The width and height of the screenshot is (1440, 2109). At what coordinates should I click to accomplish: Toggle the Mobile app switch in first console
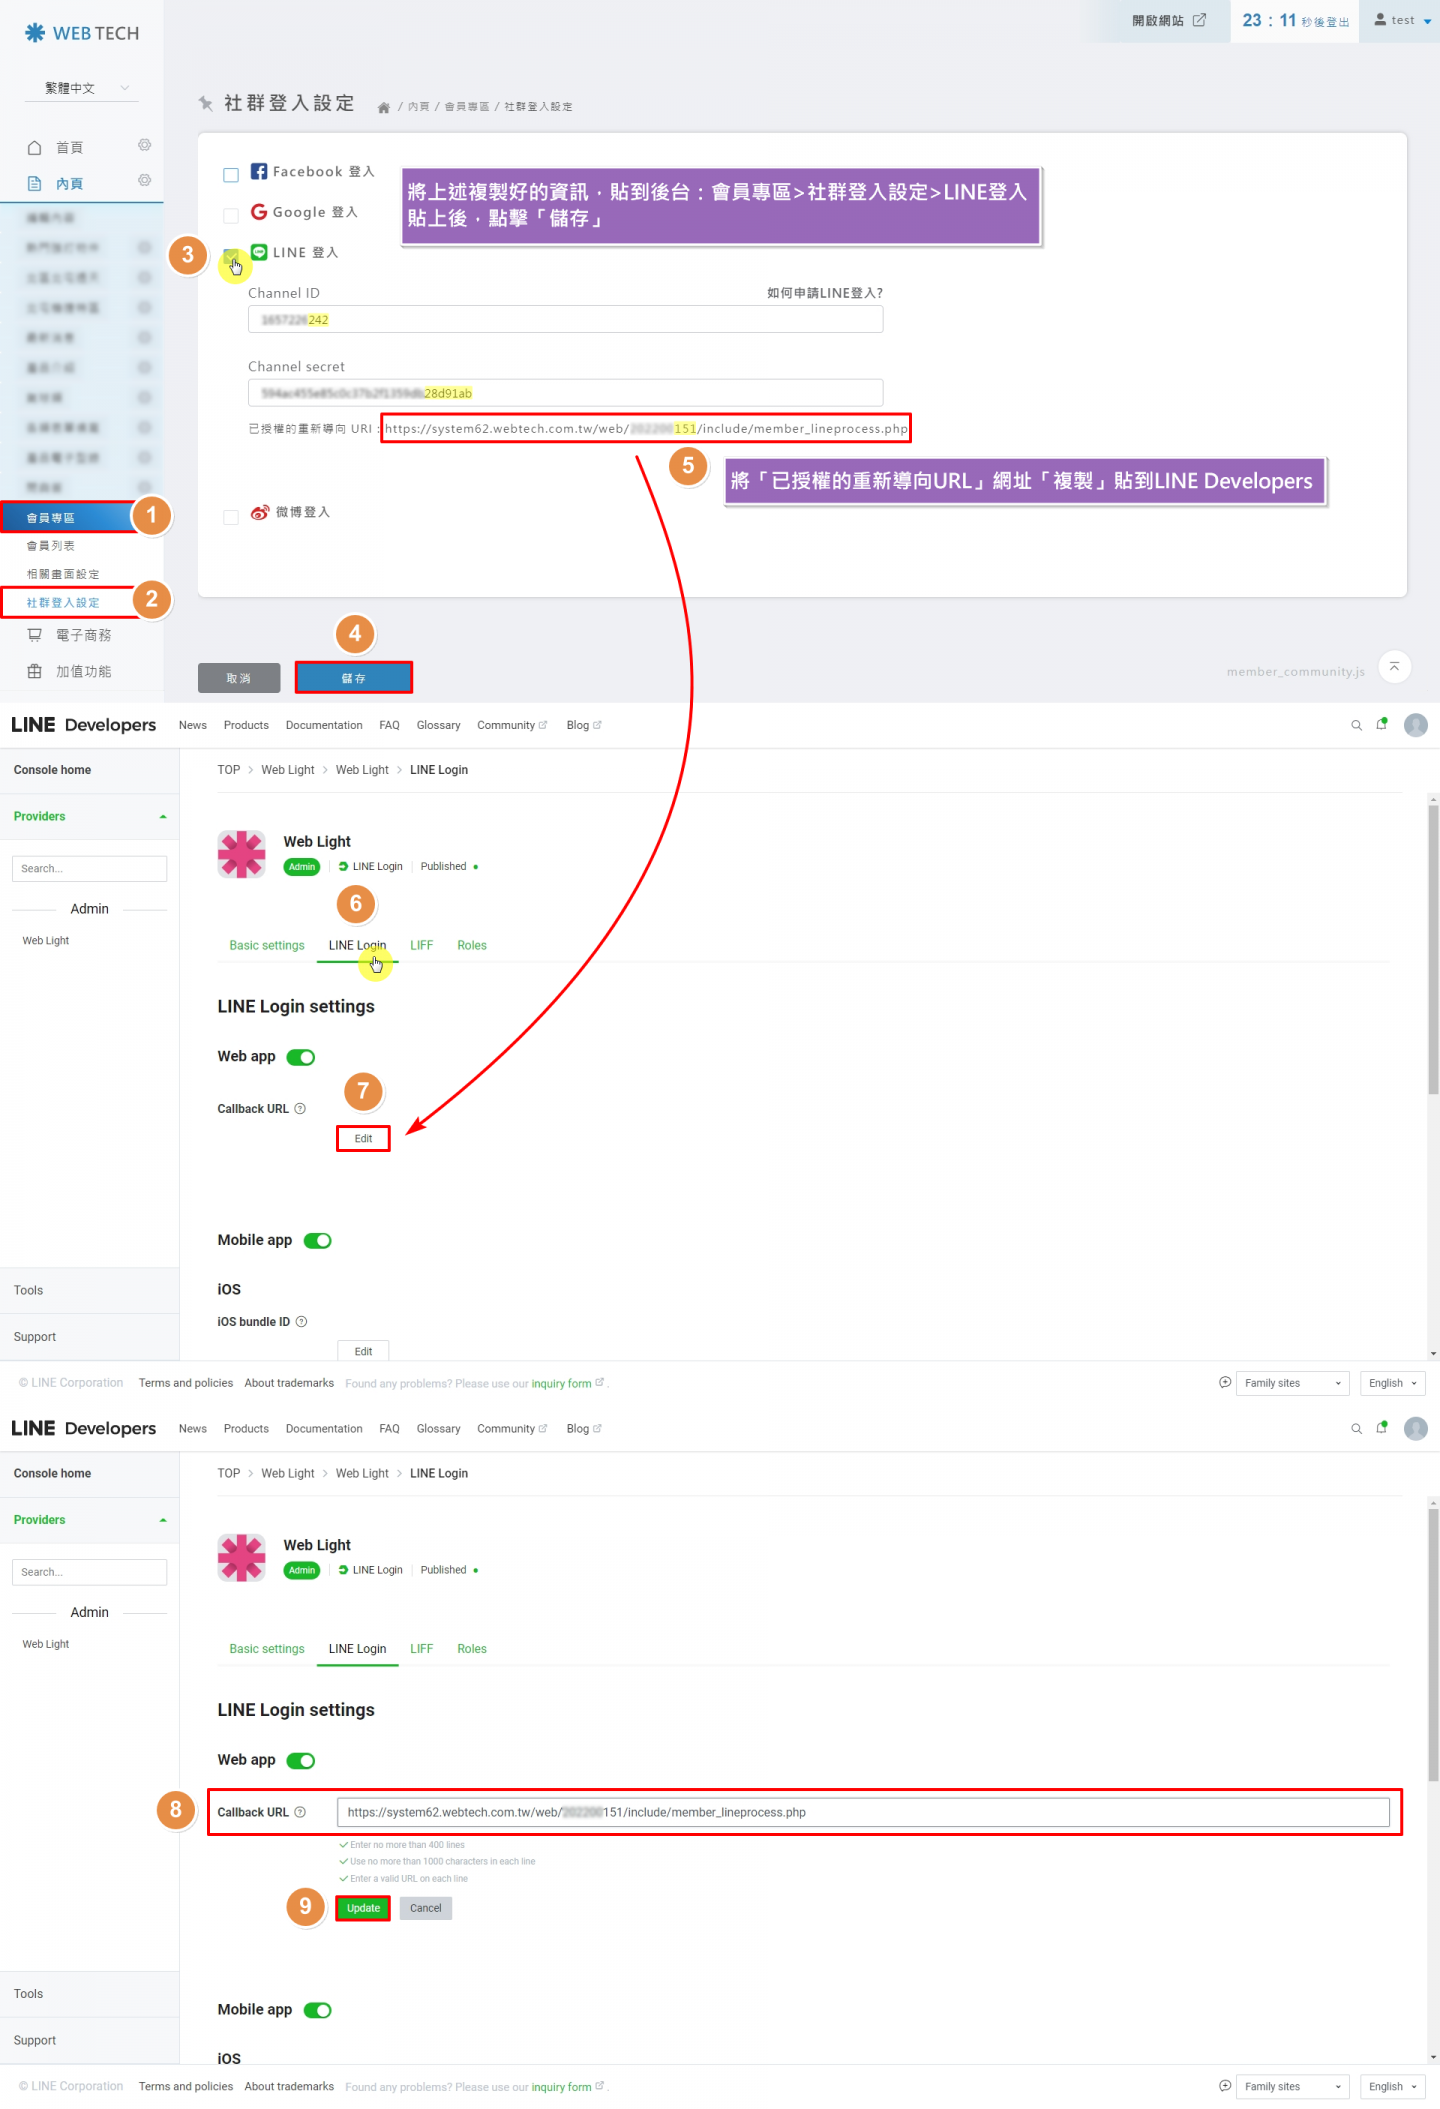click(x=318, y=1241)
